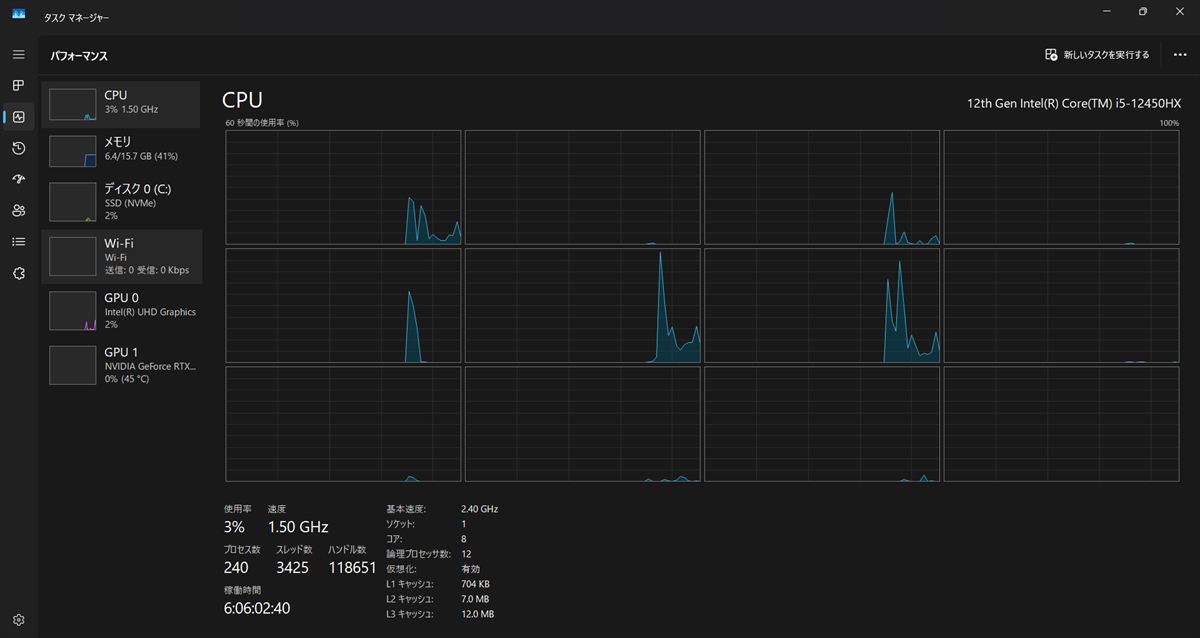Open the Startup apps page icon
Viewport: 1200px width, 638px height.
pos(18,179)
